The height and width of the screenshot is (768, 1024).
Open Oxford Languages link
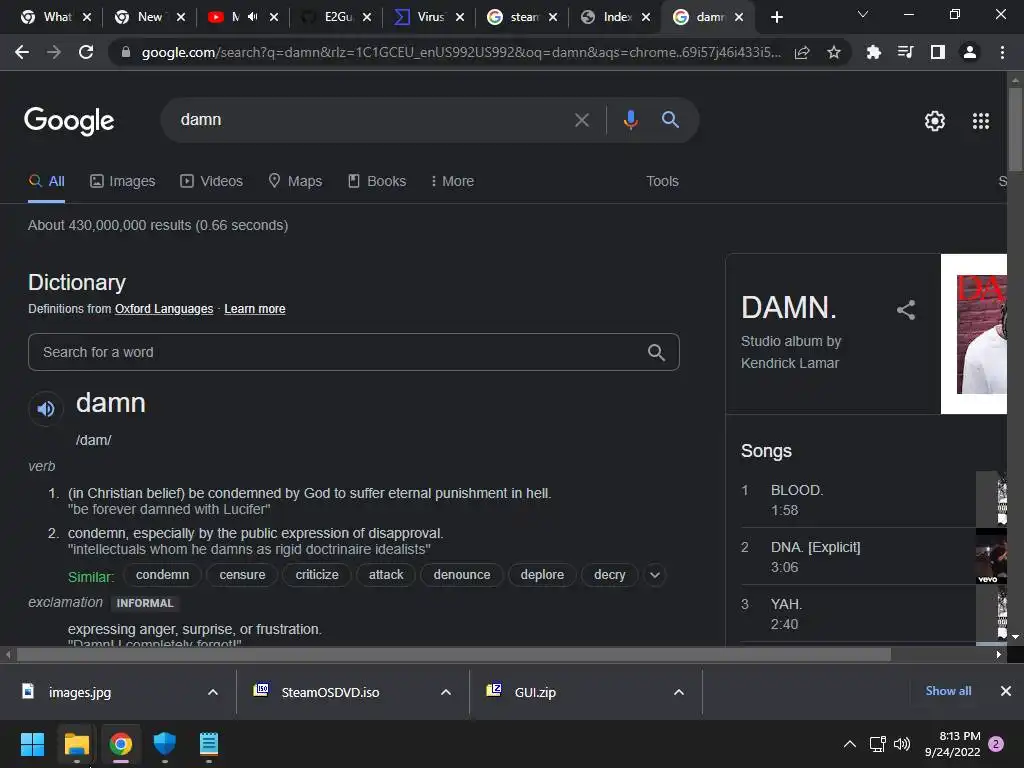[164, 309]
